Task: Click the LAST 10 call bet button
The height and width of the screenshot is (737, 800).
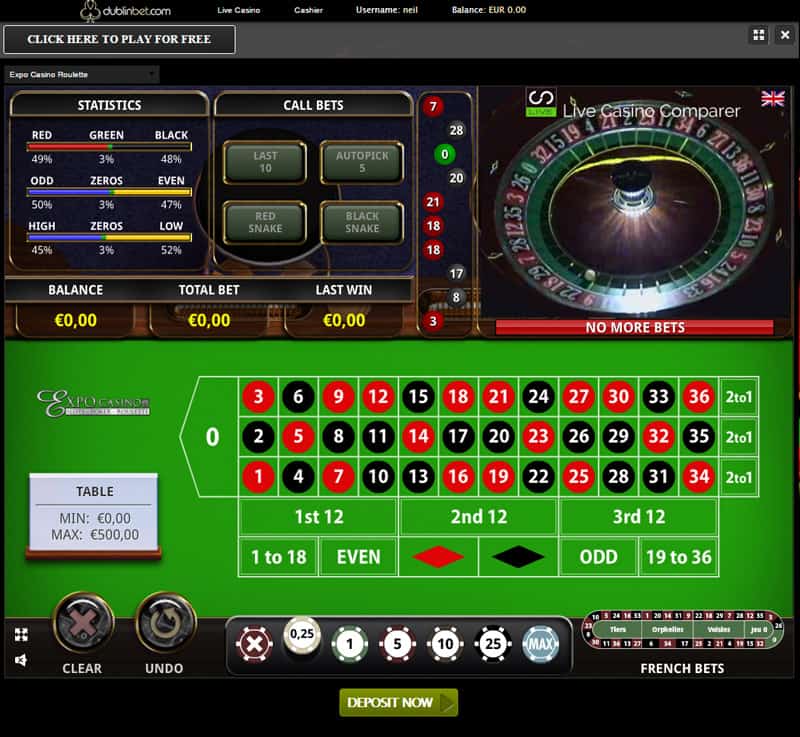Action: [x=265, y=162]
